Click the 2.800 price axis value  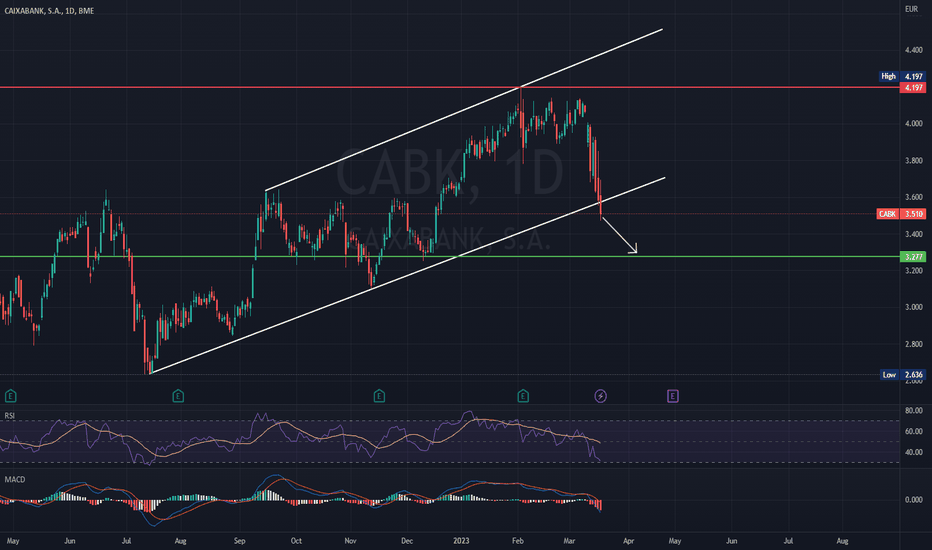pos(914,344)
